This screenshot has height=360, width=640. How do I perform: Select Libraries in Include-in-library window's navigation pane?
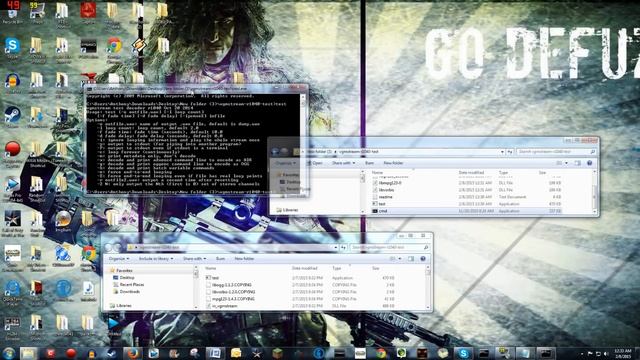pos(124,305)
